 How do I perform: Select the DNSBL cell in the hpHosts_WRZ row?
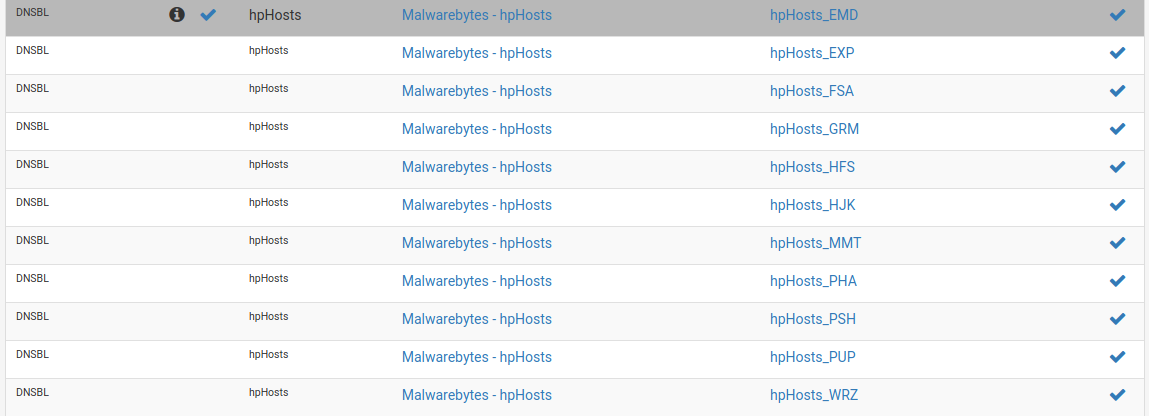tap(32, 393)
